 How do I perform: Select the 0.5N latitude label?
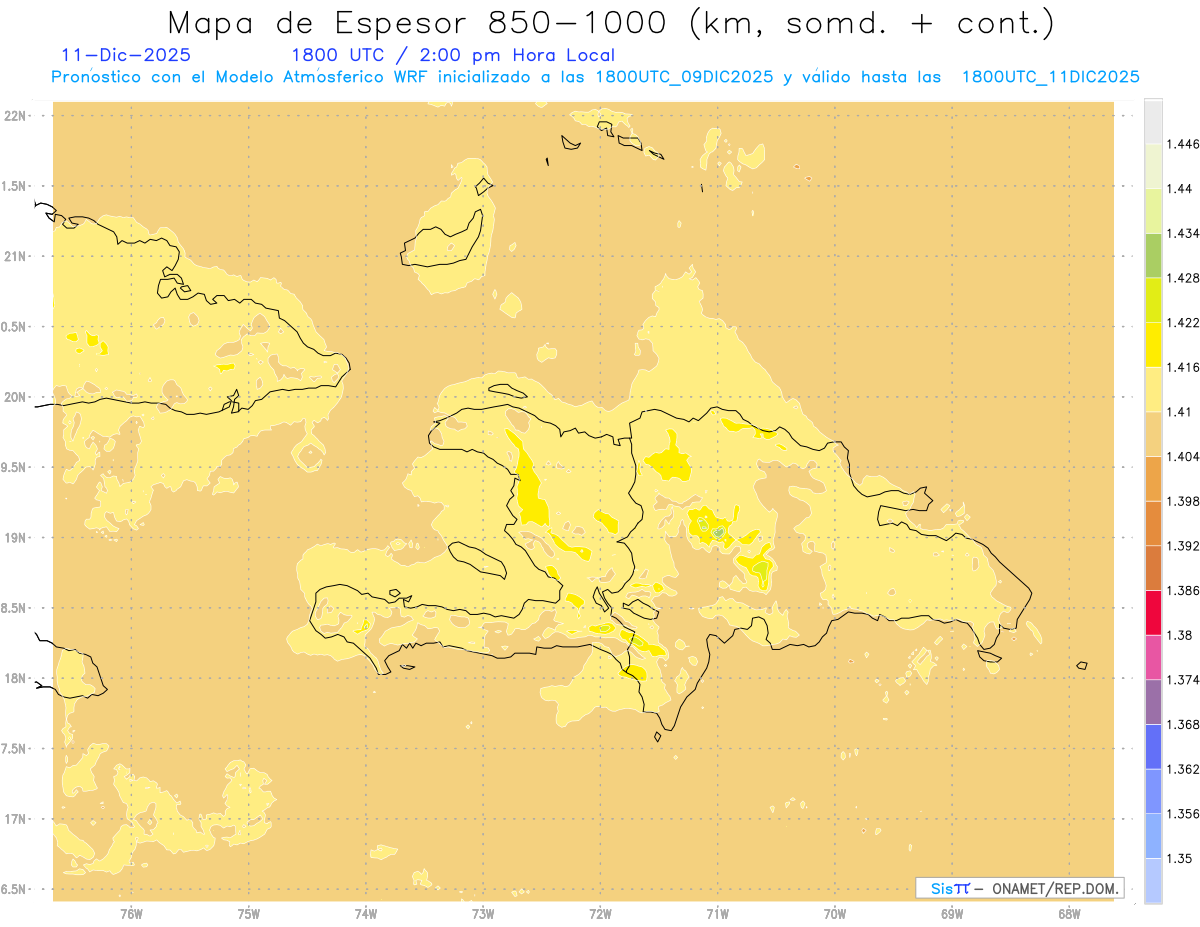point(13,327)
